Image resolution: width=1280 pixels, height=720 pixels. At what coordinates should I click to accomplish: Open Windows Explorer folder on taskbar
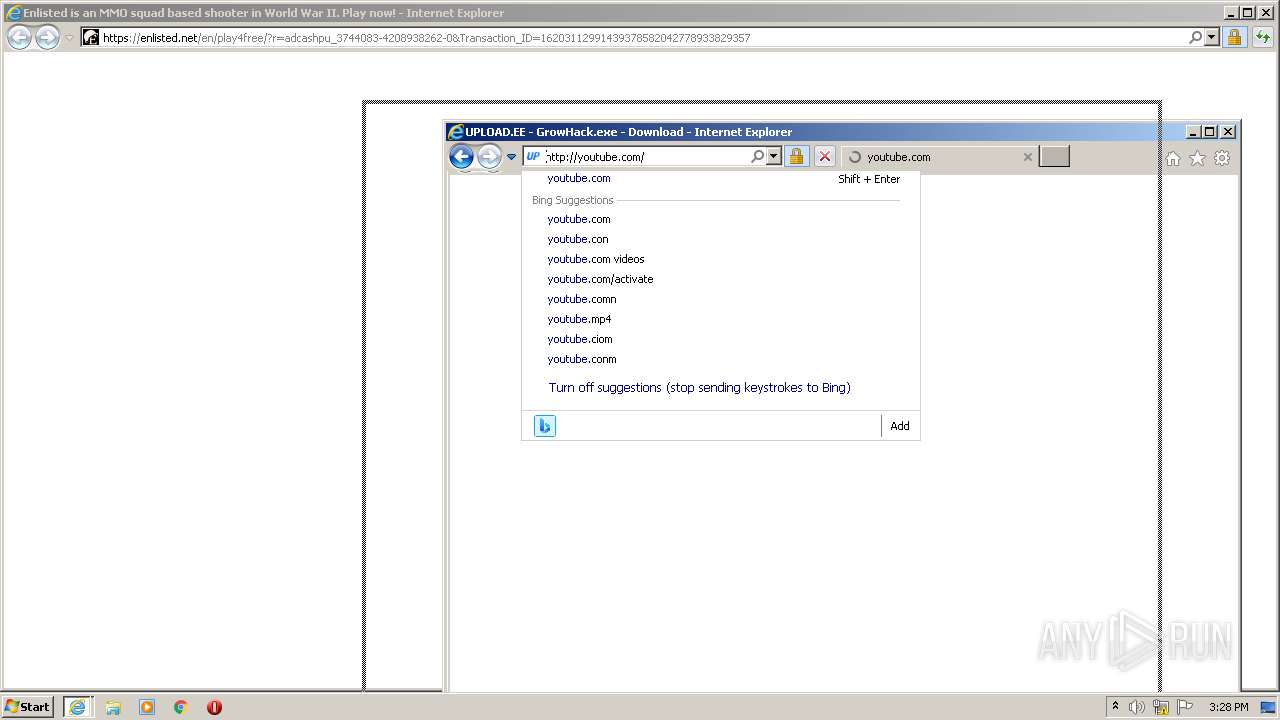[113, 707]
